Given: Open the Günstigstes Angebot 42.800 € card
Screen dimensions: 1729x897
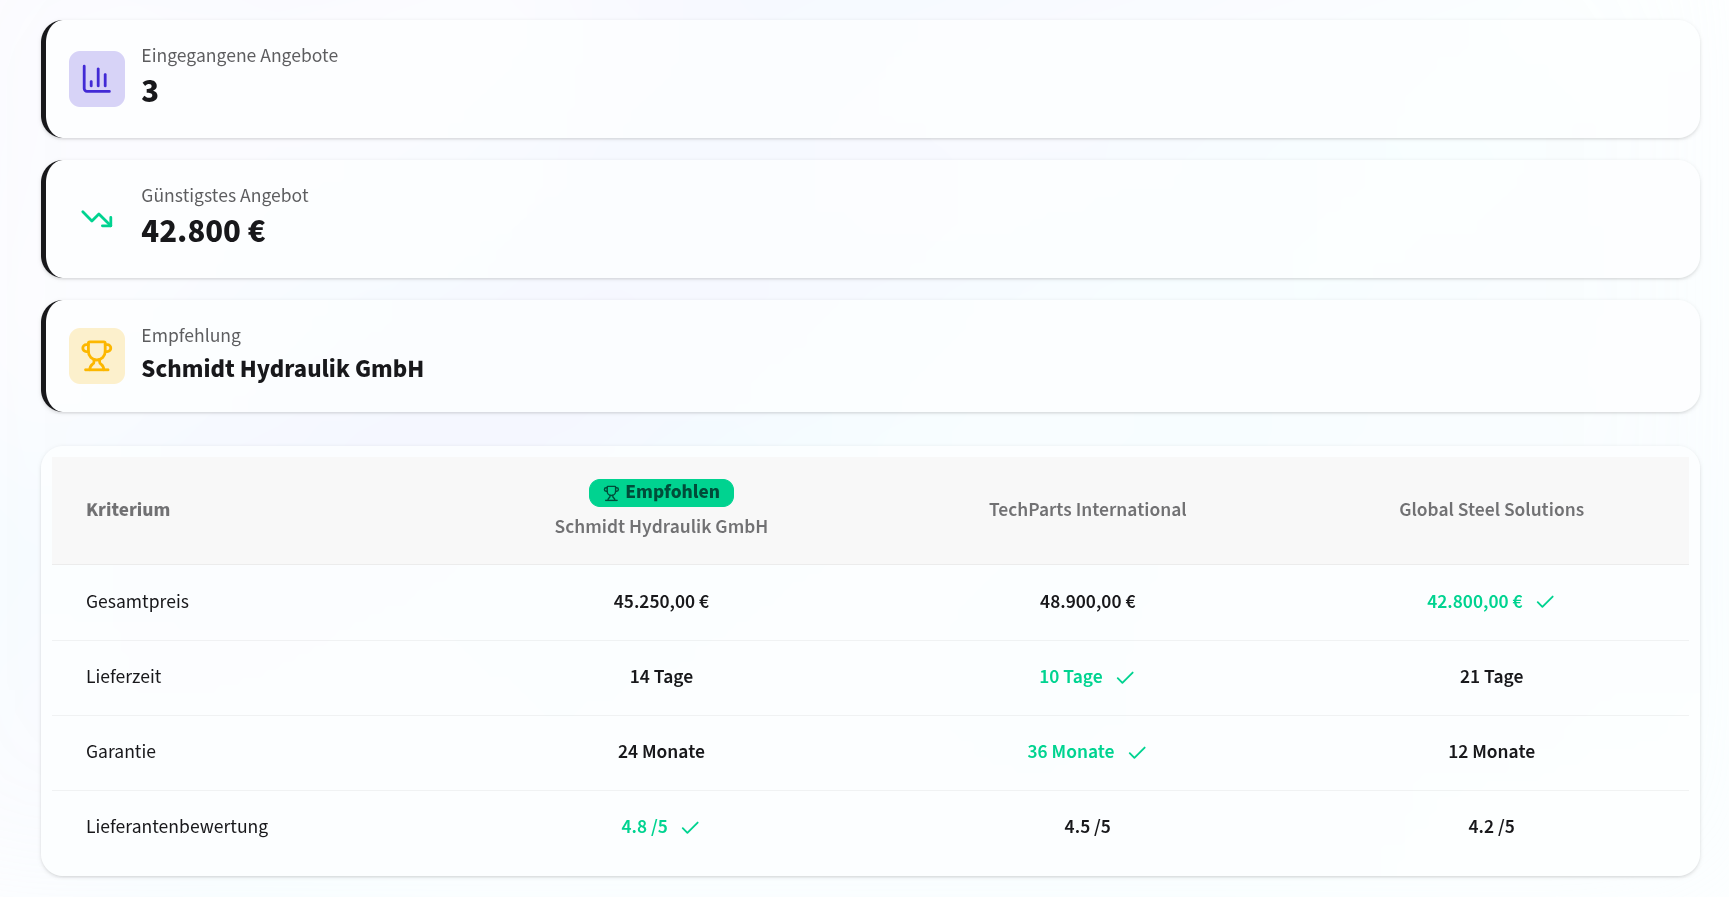Looking at the screenshot, I should [x=870, y=219].
